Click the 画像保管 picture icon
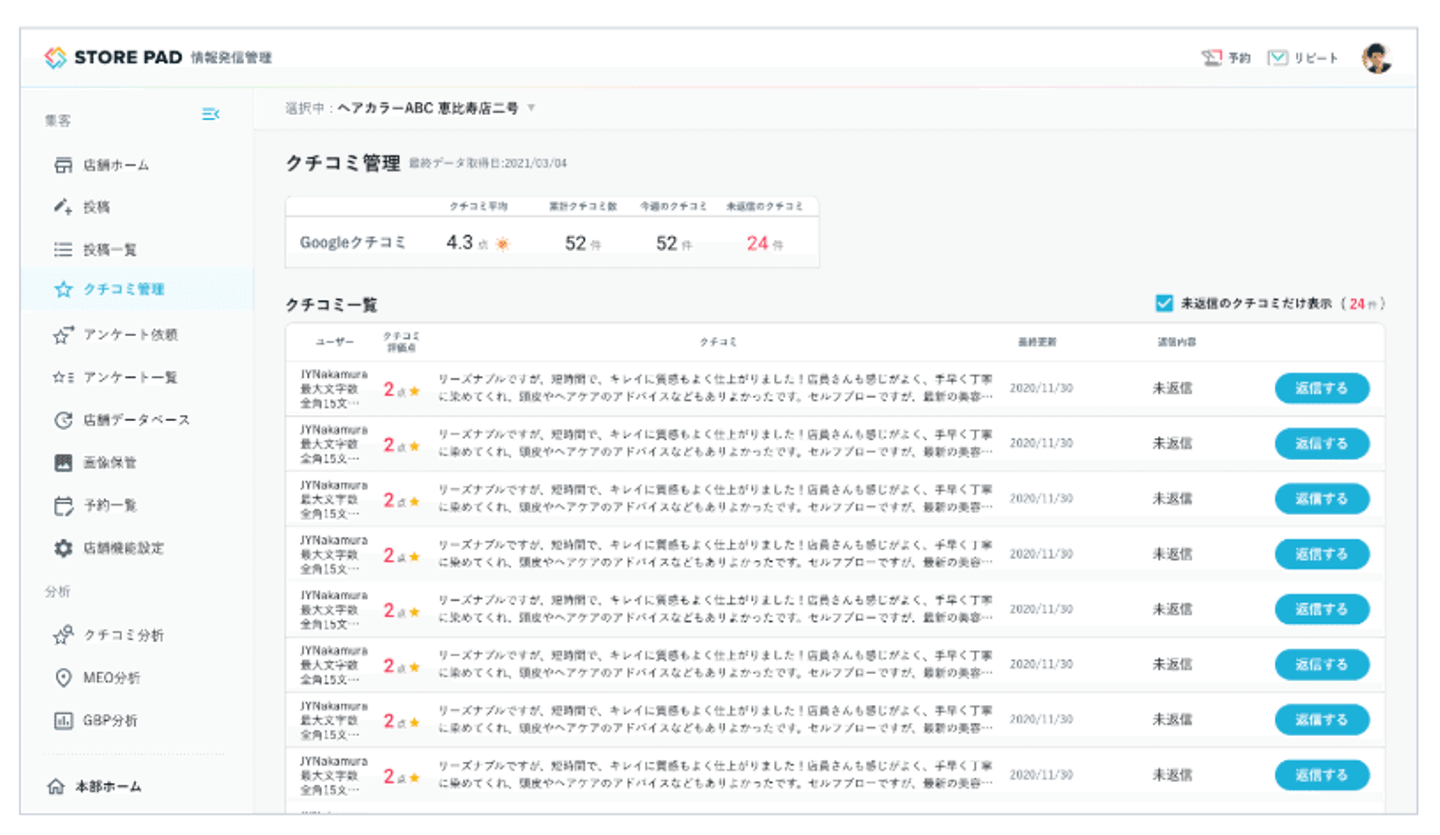The image size is (1440, 835). point(64,463)
